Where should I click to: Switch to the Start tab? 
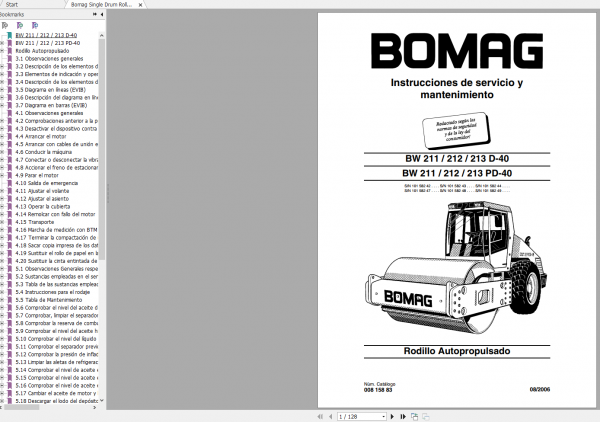[12, 5]
